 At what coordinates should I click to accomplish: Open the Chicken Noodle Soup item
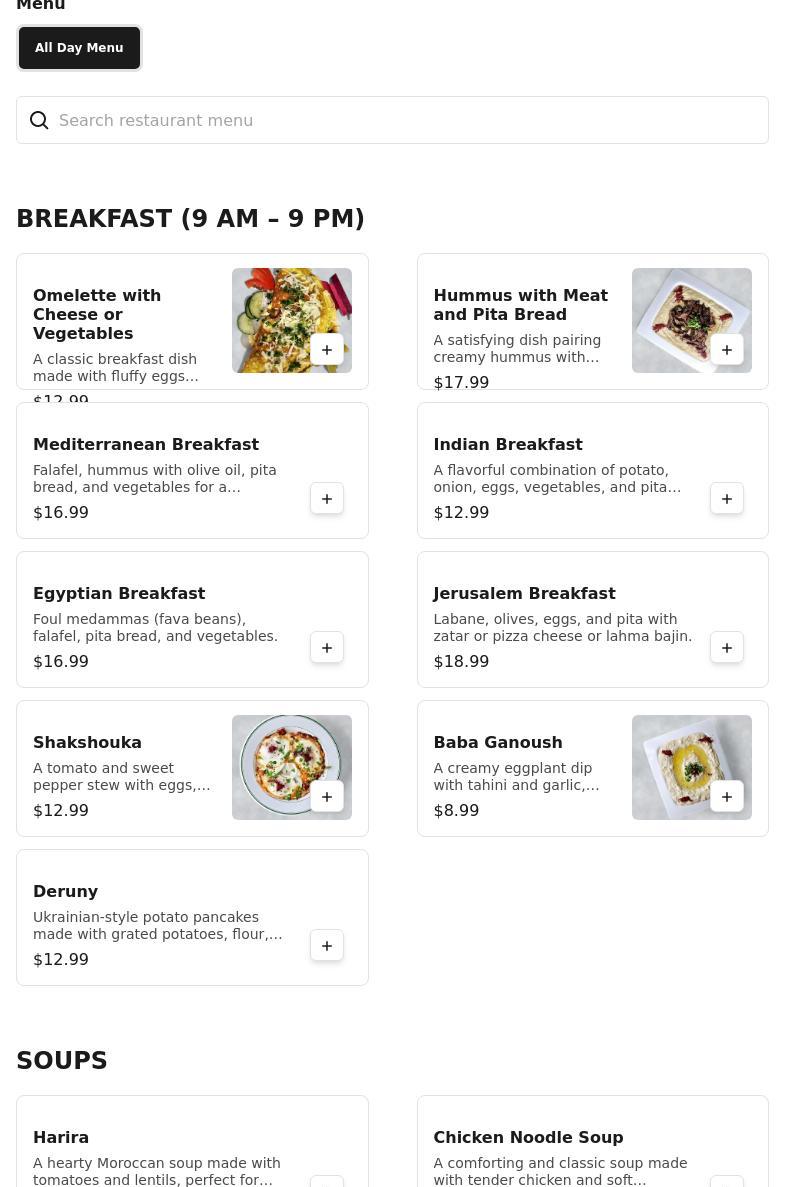tap(593, 1141)
